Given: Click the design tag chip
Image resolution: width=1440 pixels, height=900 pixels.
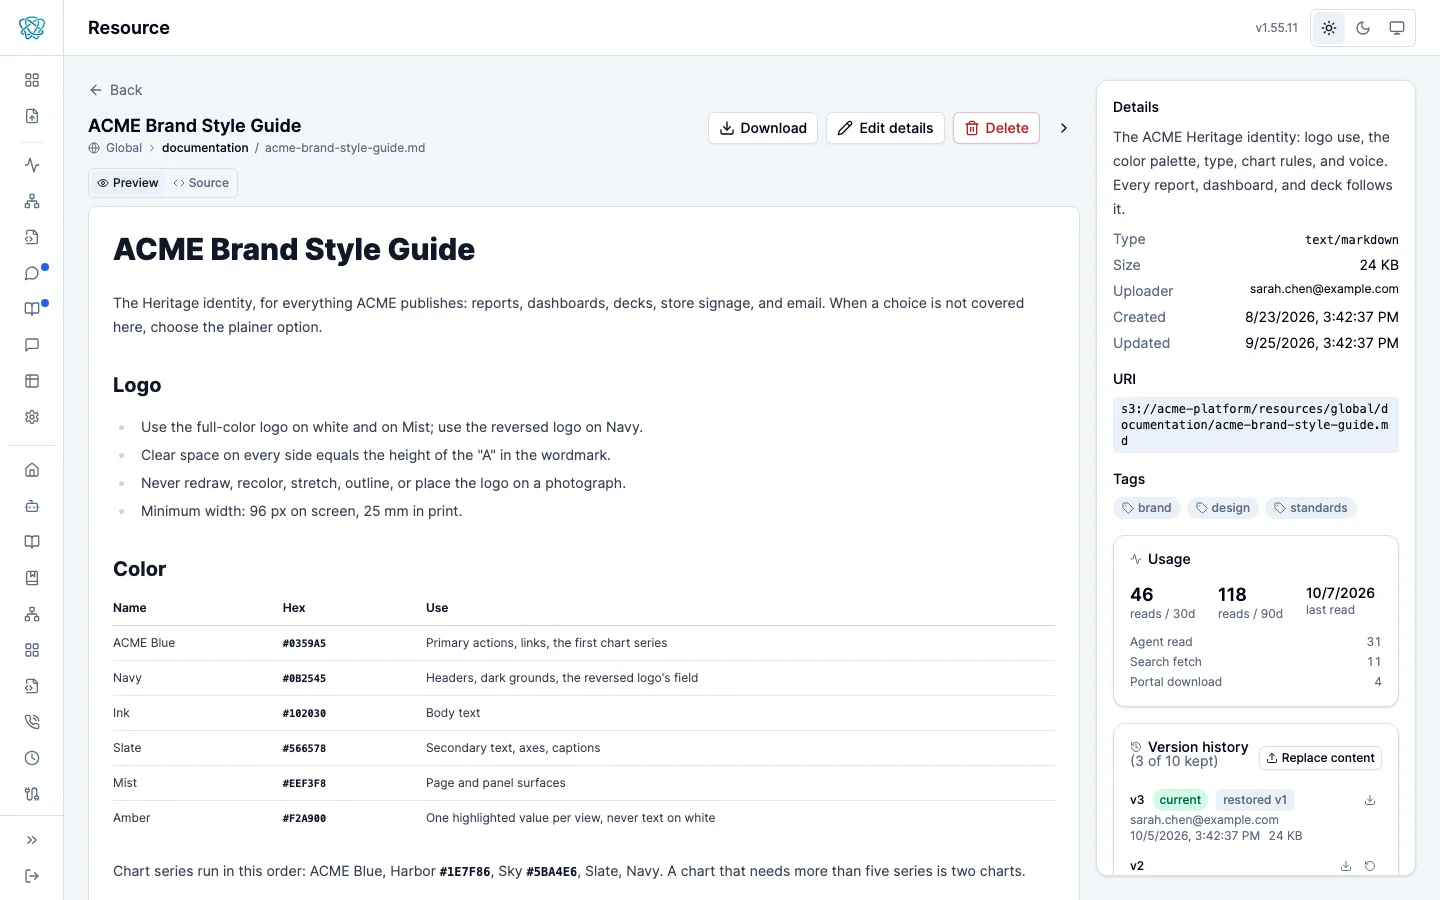Looking at the screenshot, I should pos(1223,508).
